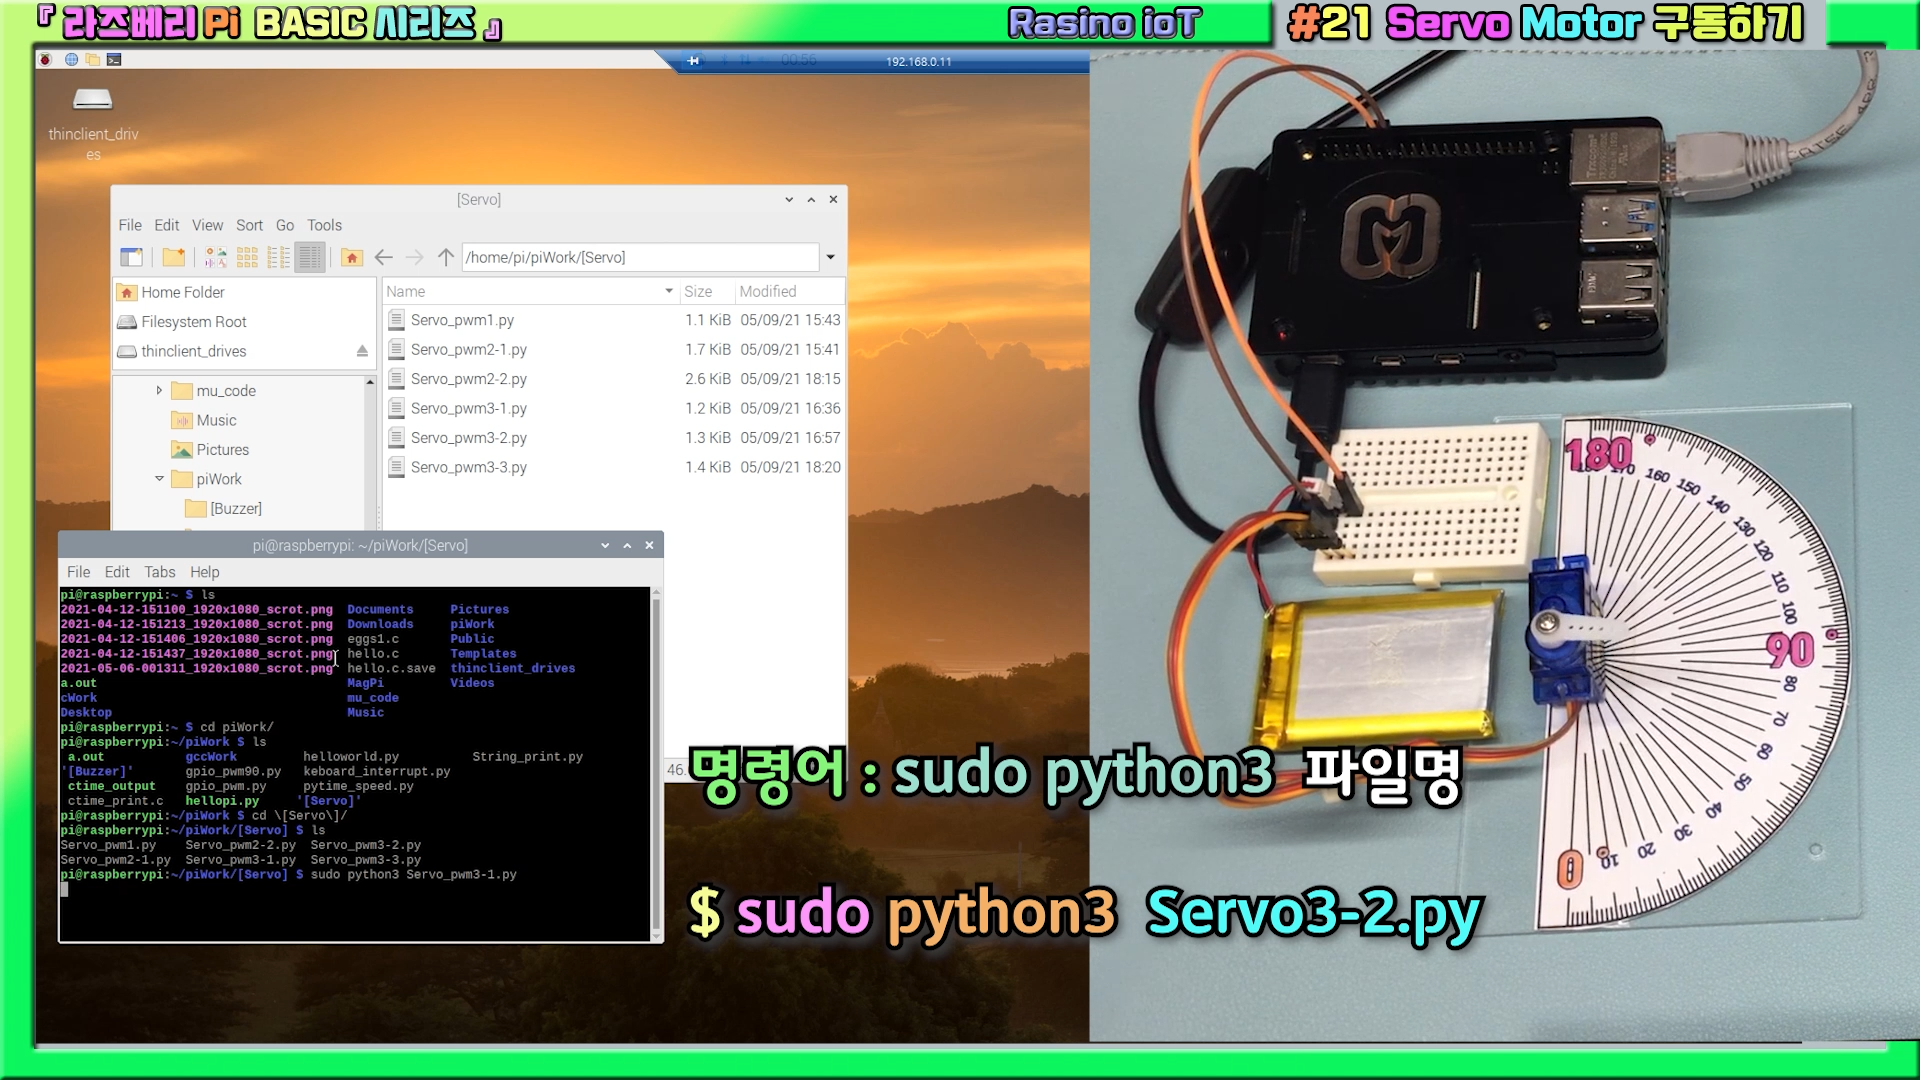Viewport: 1920px width, 1080px height.
Task: Open the path history dropdown
Action: click(830, 257)
